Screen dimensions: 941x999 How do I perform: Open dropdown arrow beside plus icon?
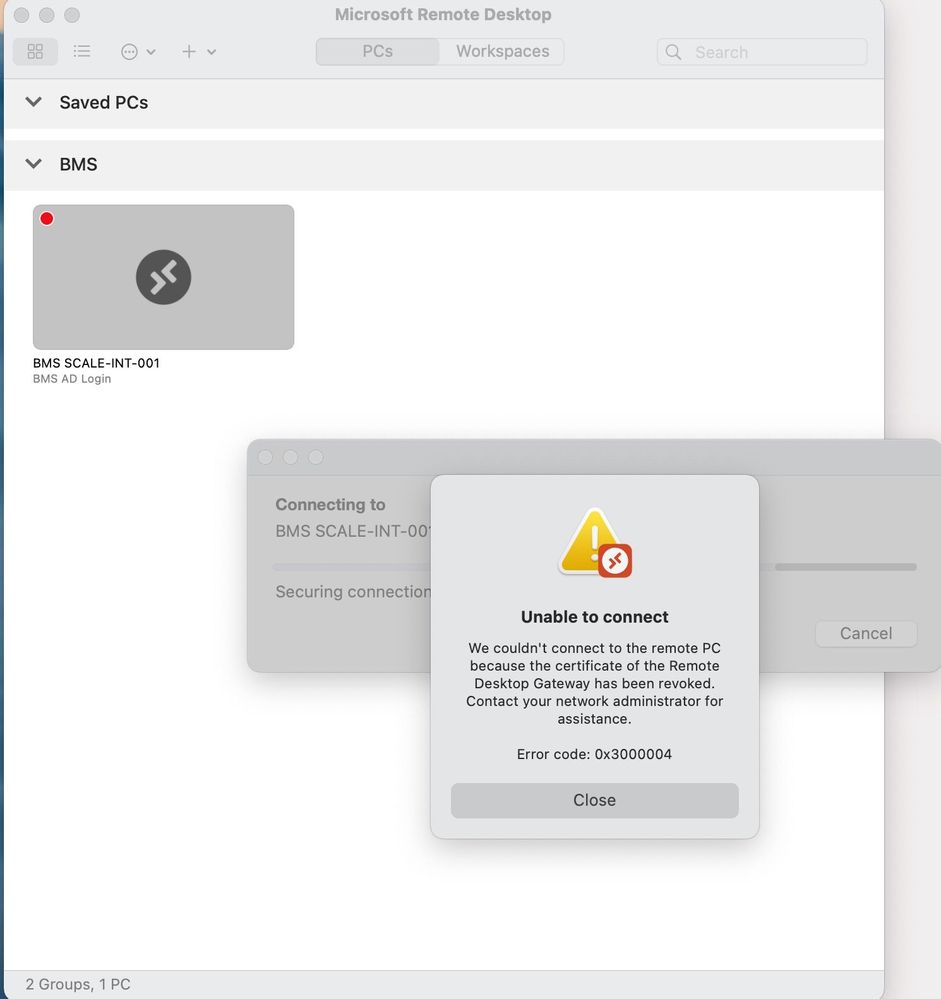pos(212,52)
